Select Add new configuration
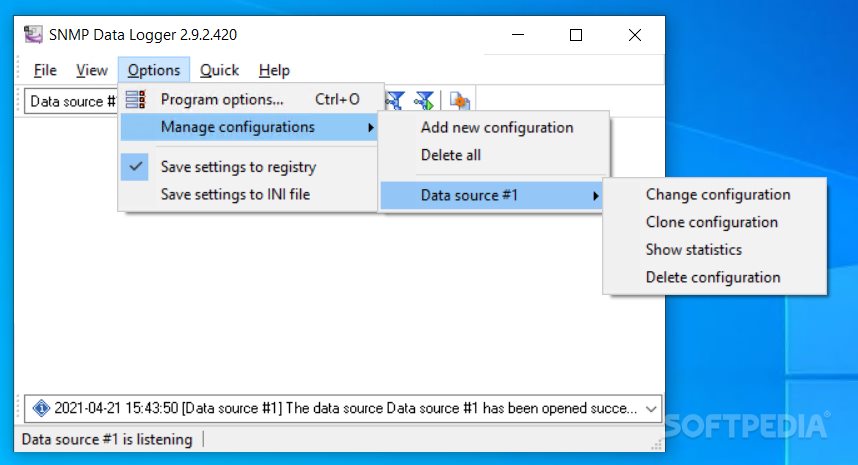This screenshot has width=858, height=465. point(495,127)
